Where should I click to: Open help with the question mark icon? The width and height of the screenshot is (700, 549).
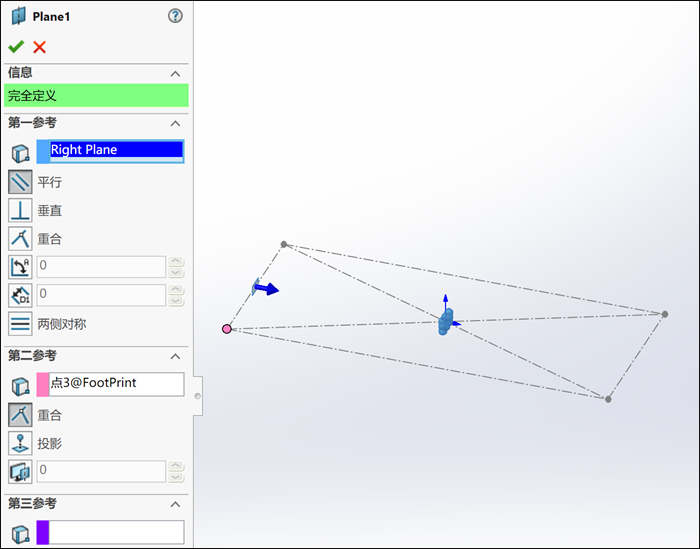pyautogui.click(x=175, y=16)
